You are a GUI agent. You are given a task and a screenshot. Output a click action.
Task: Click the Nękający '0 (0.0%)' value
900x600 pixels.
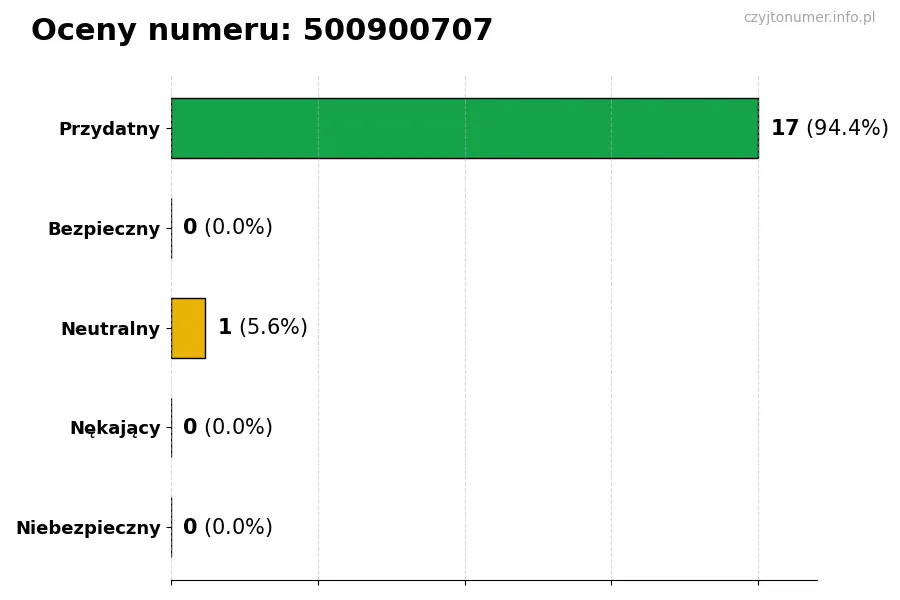(x=227, y=428)
